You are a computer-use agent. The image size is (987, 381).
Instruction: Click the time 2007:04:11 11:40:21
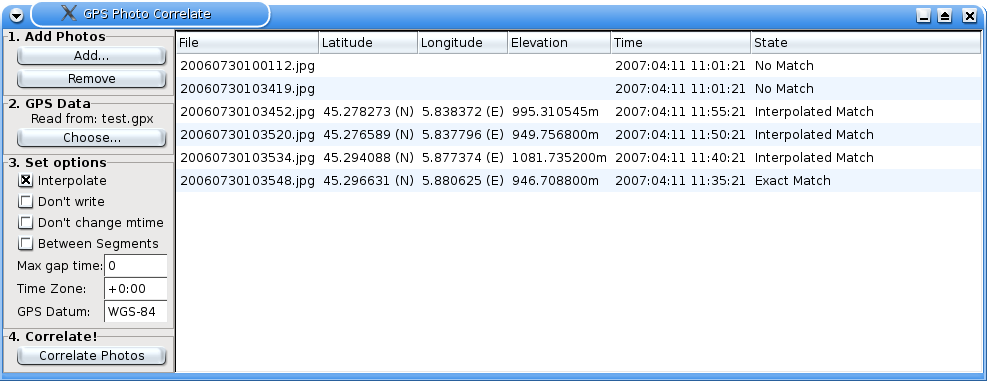(x=680, y=158)
